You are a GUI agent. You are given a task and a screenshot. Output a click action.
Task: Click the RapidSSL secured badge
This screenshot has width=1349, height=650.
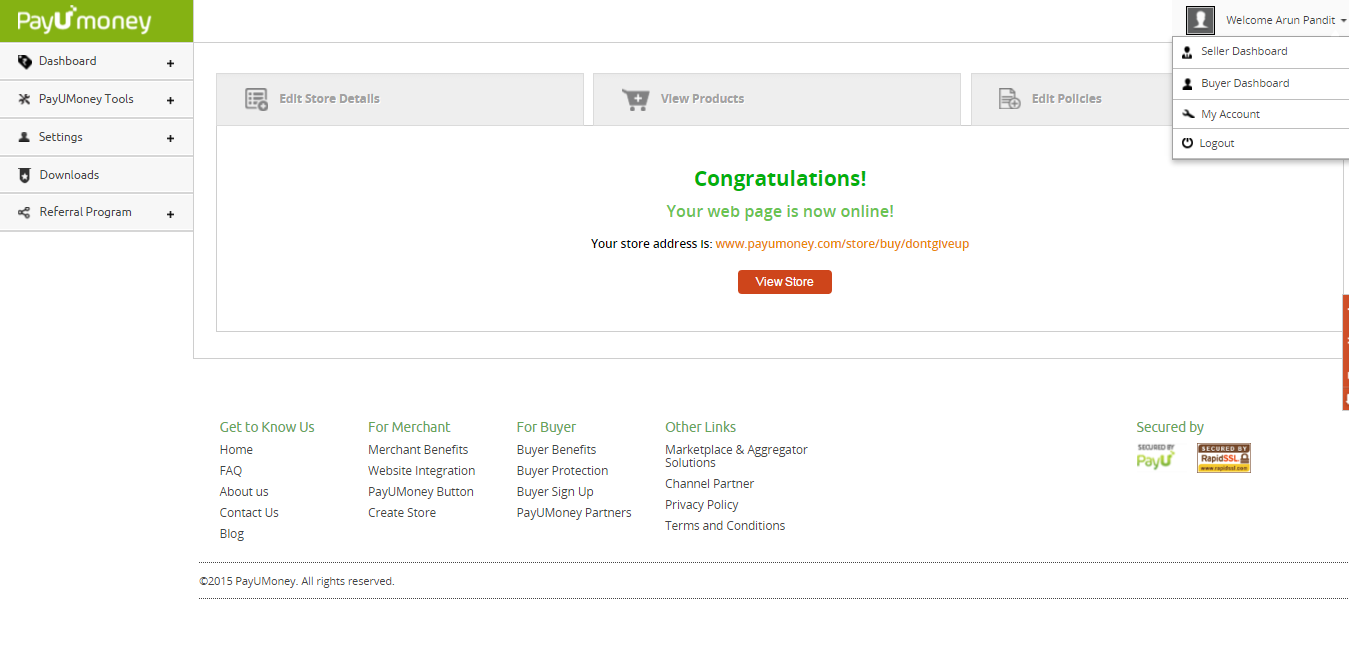(1224, 458)
